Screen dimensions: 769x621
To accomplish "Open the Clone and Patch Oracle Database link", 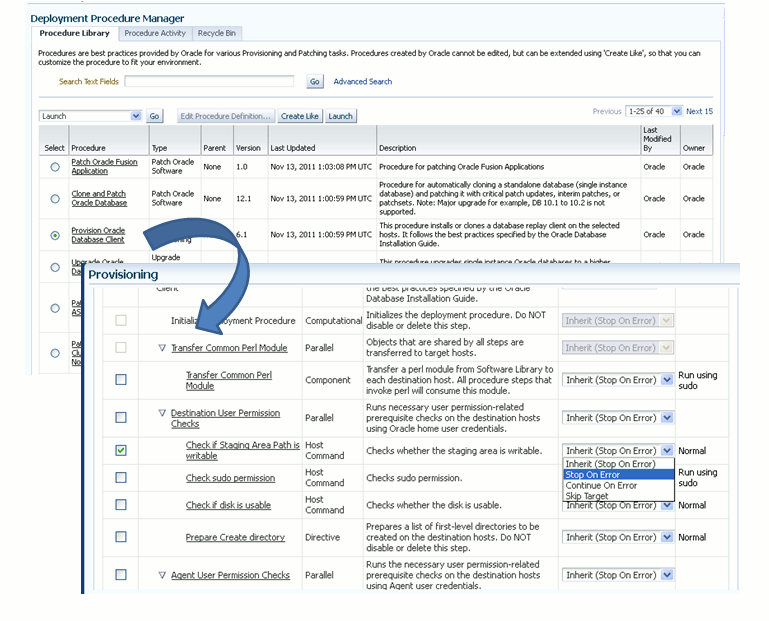I will 99,198.
